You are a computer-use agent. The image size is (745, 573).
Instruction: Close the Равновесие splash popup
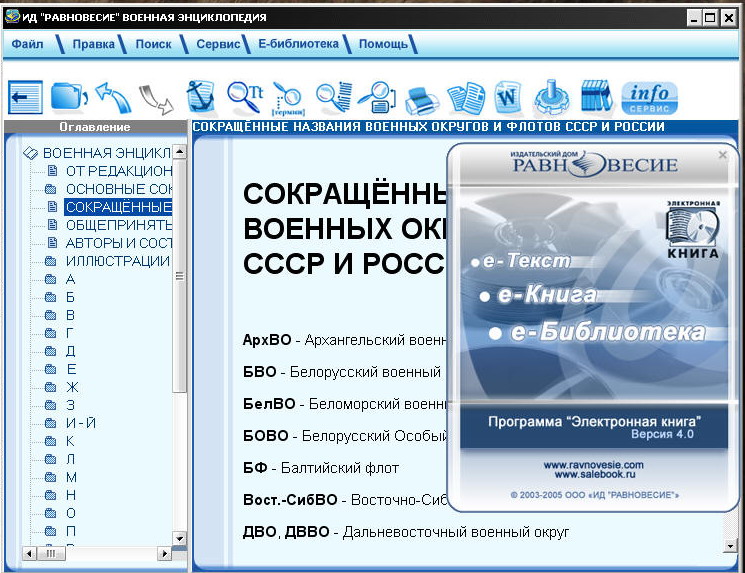(723, 155)
